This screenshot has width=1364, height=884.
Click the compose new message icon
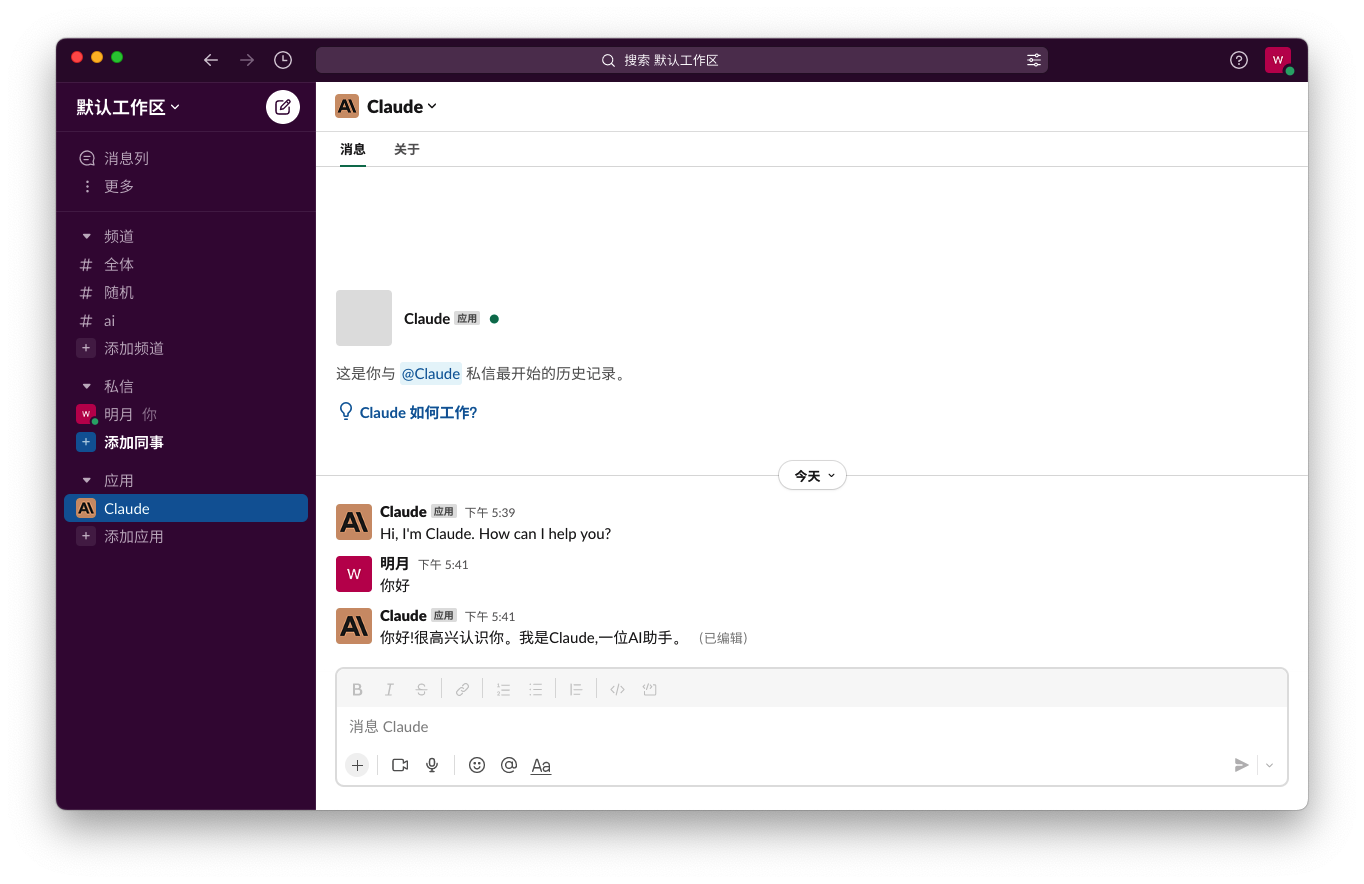(283, 107)
